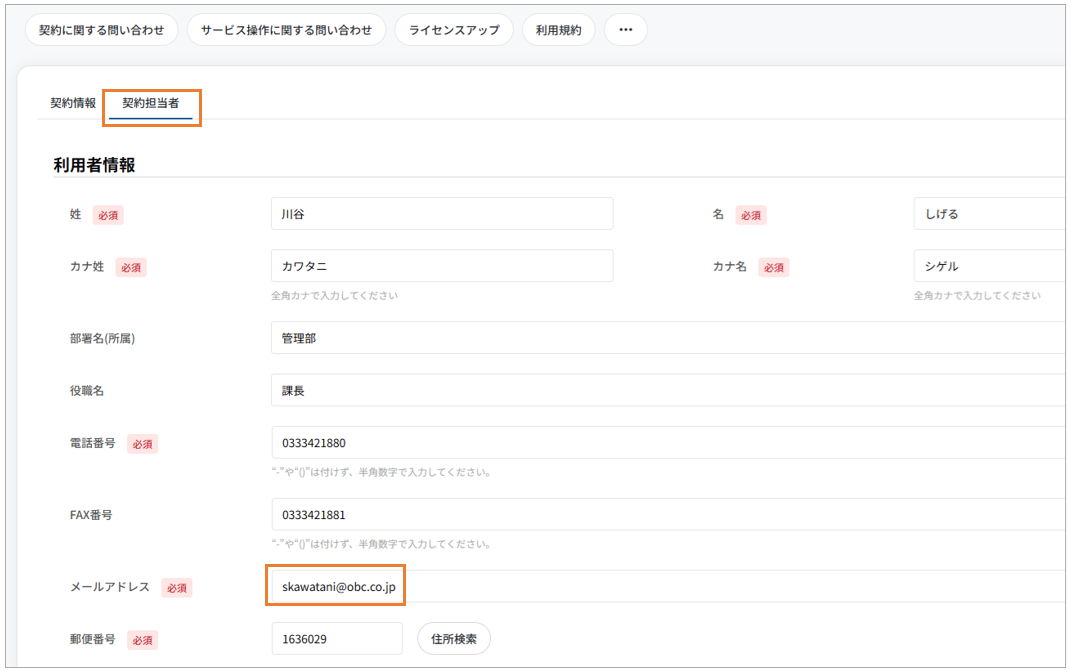The width and height of the screenshot is (1071, 672).
Task: Open サービス操作に関する問い合わせ button
Action: click(x=286, y=30)
